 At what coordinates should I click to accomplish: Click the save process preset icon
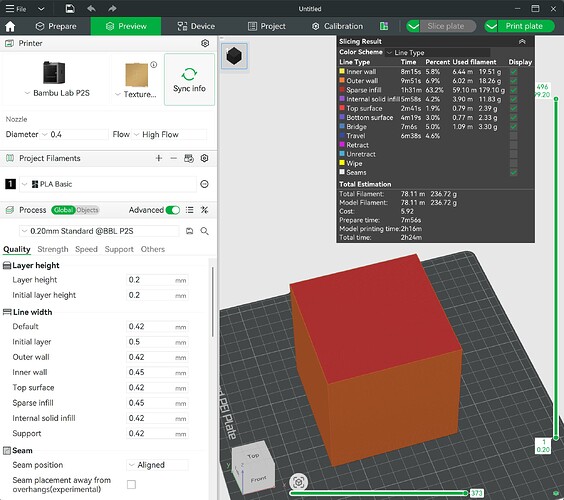pyautogui.click(x=190, y=231)
